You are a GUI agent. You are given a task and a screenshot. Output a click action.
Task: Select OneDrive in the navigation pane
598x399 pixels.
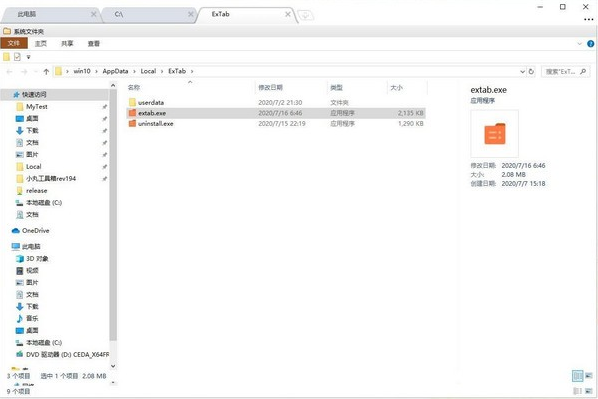35,231
